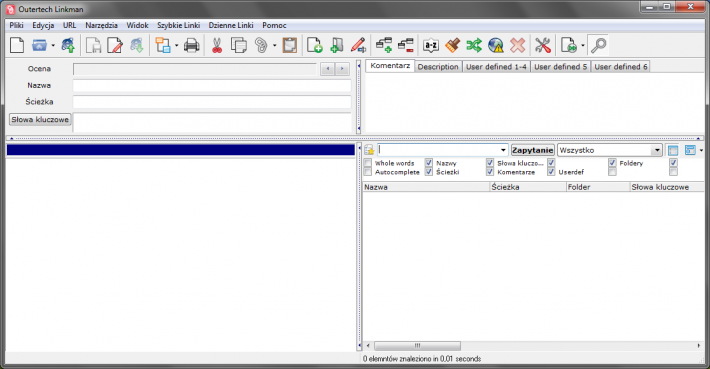
Task: Click the blue Open folder icon
Action: click(x=39, y=45)
